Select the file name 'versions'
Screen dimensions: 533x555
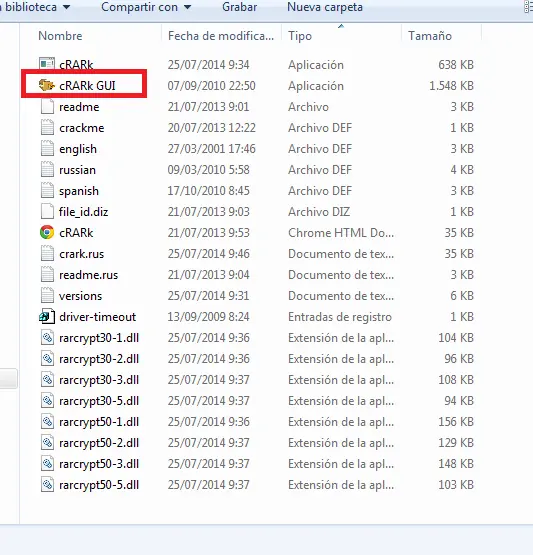81,296
